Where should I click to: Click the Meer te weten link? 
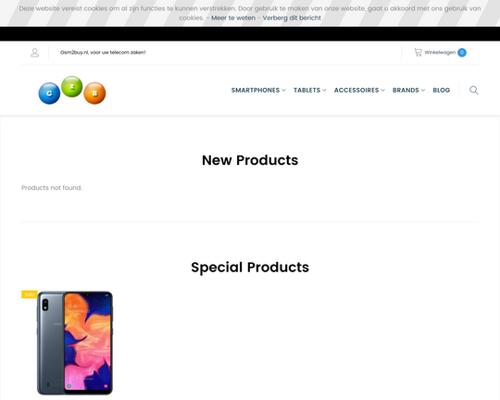[x=233, y=18]
